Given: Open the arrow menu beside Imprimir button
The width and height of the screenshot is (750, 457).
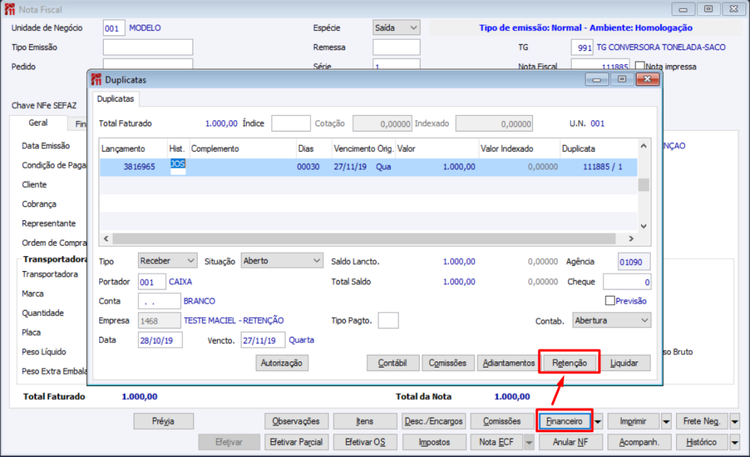Looking at the screenshot, I should pos(666,421).
